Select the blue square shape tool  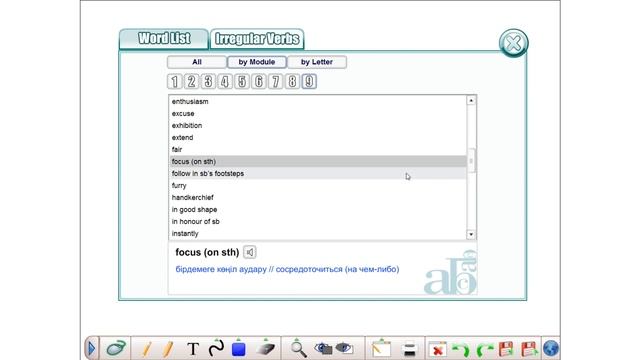238,349
